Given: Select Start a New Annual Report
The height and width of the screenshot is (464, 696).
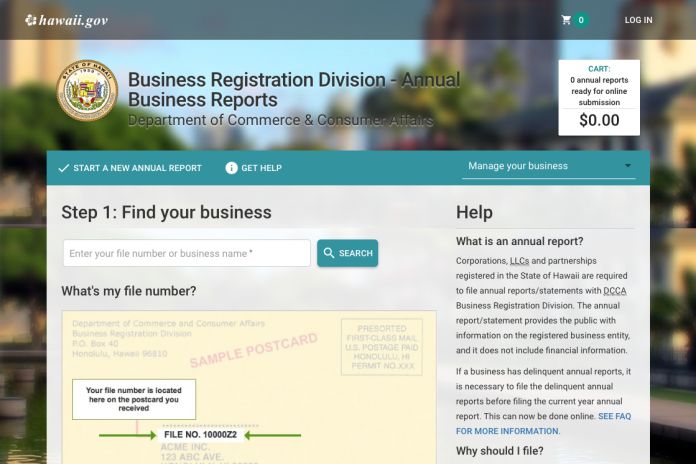Looking at the screenshot, I should tap(130, 168).
